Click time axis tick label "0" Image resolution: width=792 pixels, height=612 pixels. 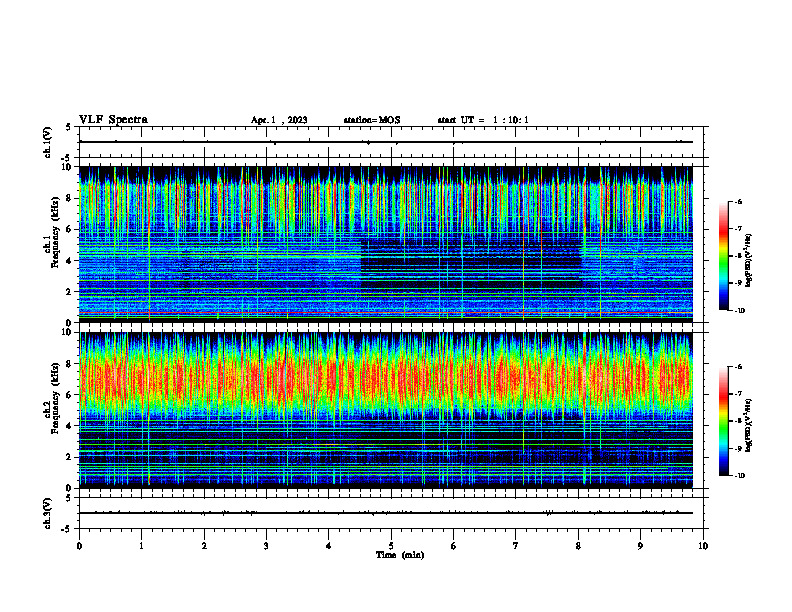click(x=79, y=546)
